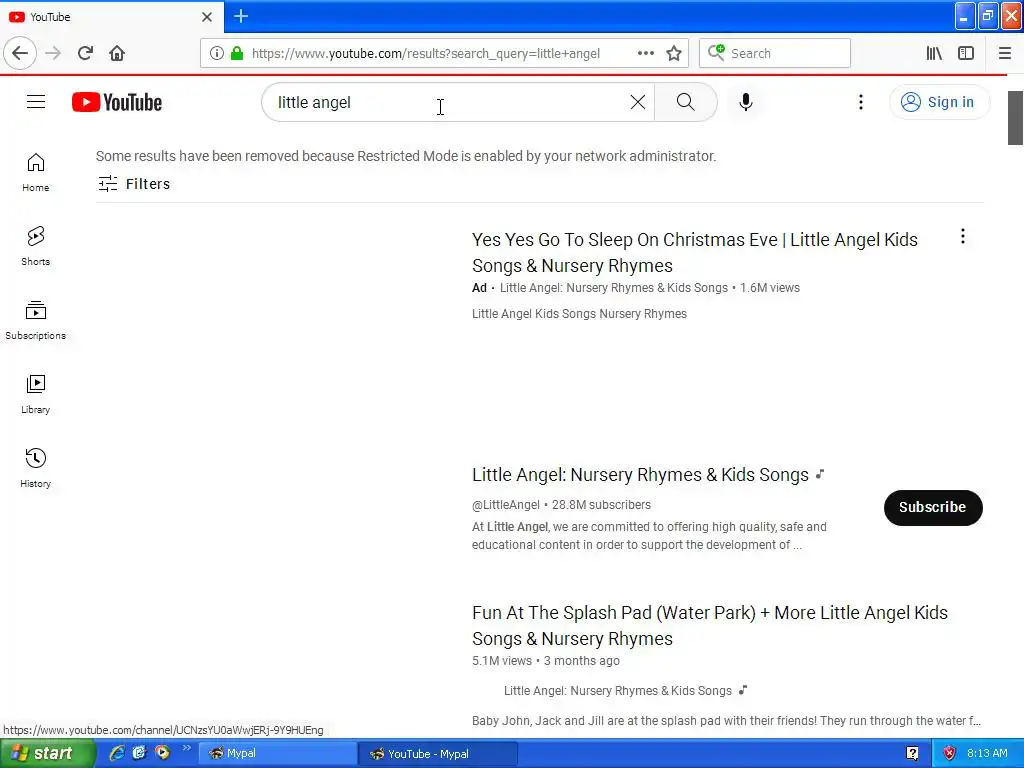Click the Splash Pad video description text

726,721
